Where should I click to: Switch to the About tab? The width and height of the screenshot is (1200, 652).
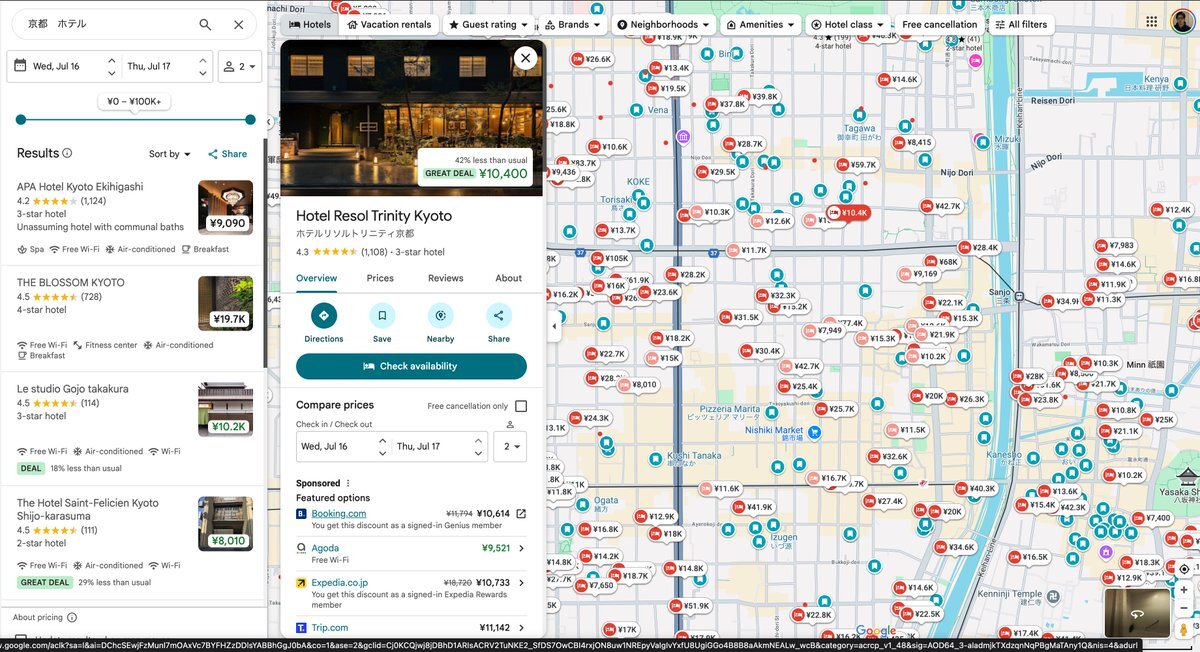tap(508, 278)
